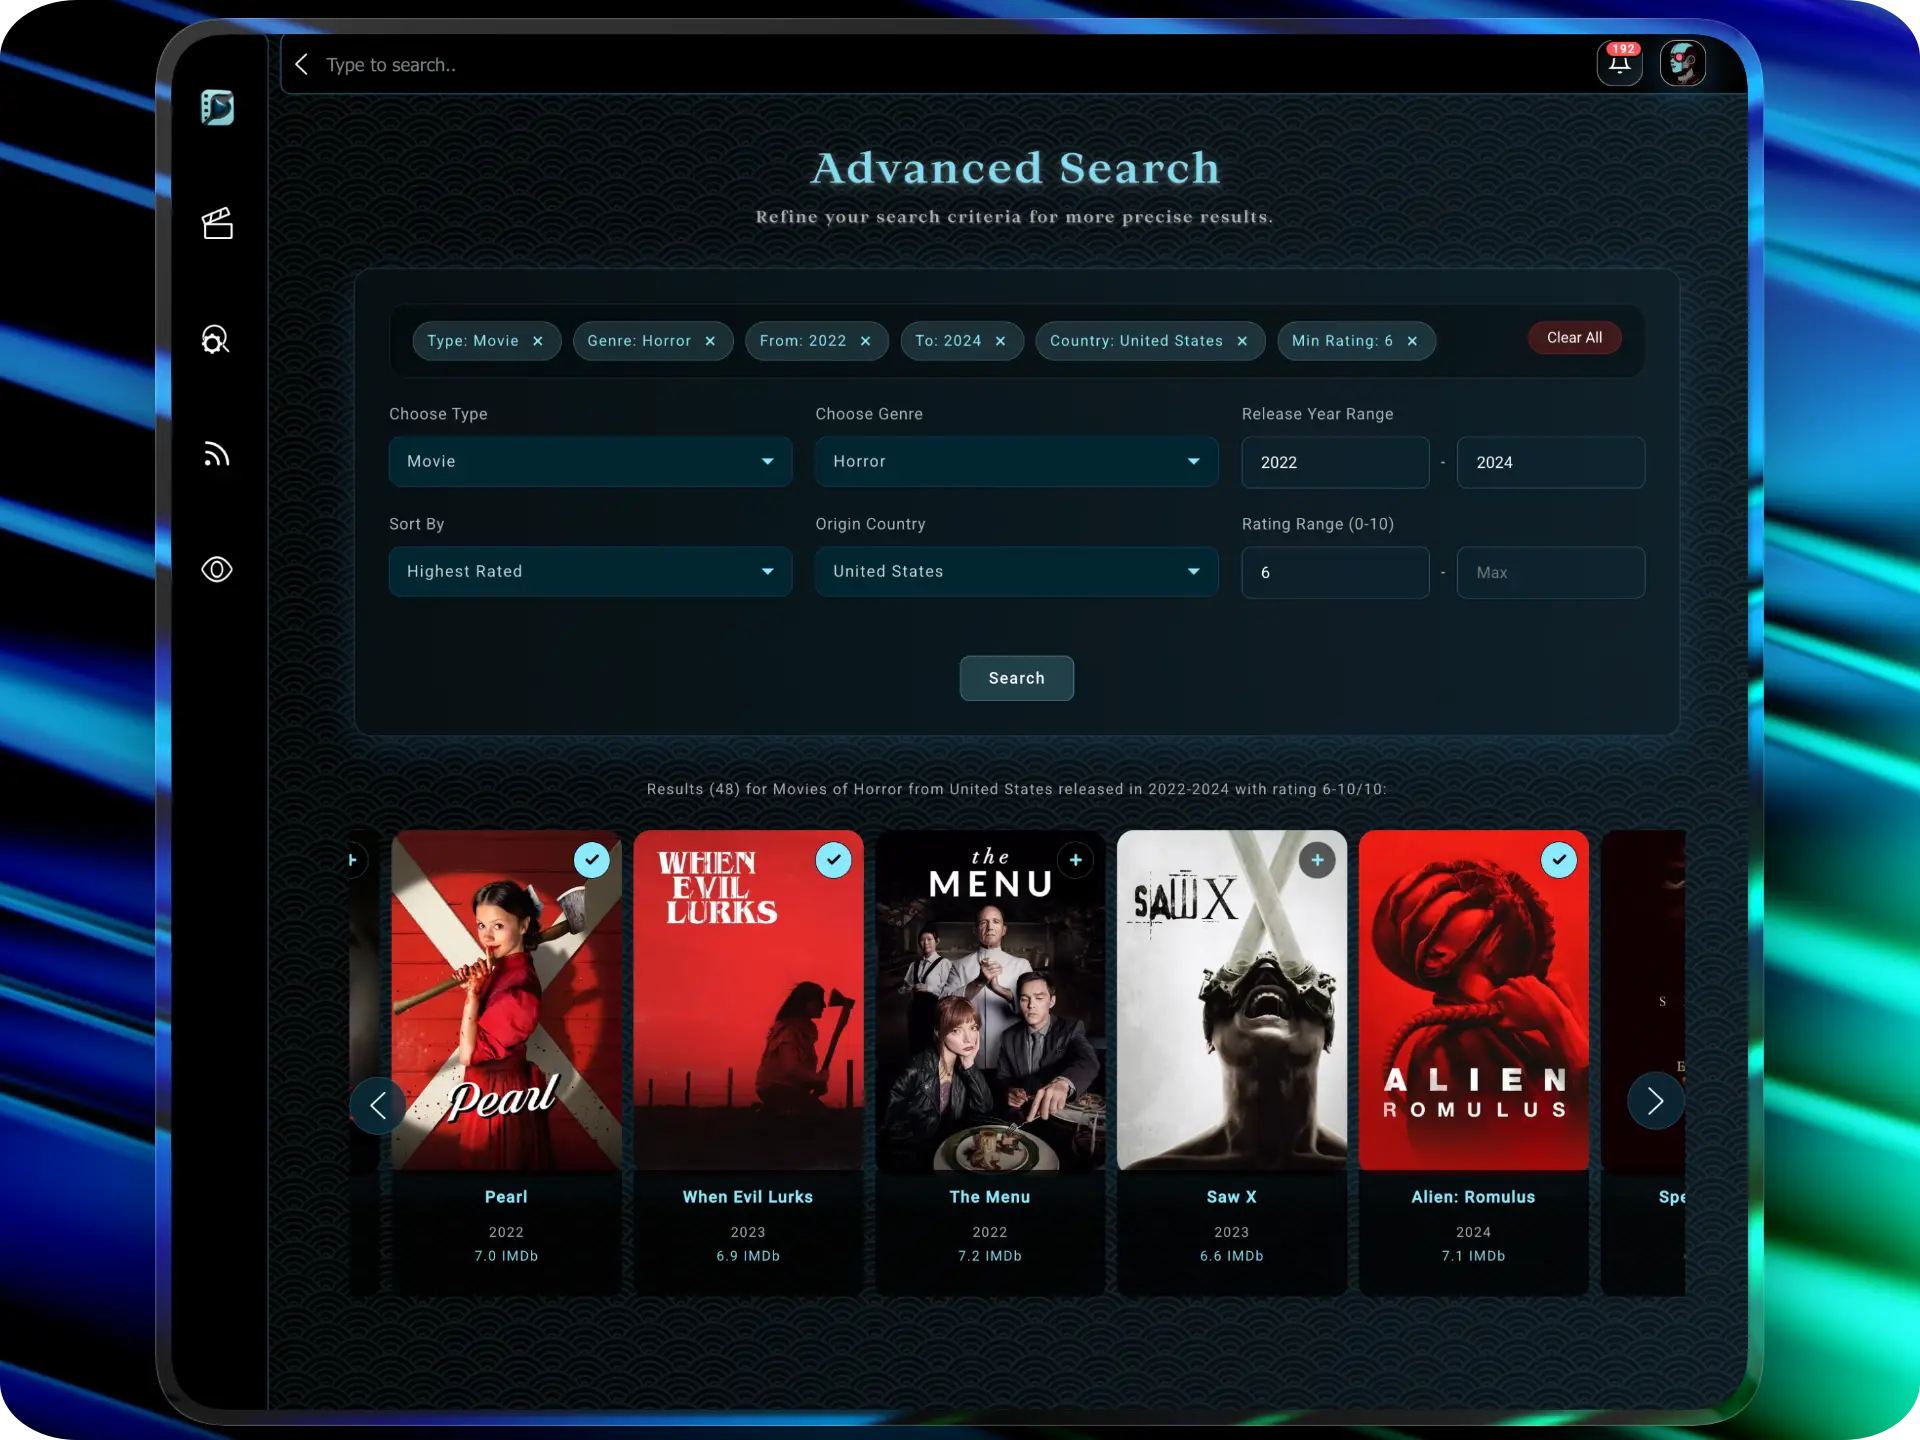Unselect the checkmark on Alien: Romulus
This screenshot has width=1920, height=1440.
tap(1560, 860)
